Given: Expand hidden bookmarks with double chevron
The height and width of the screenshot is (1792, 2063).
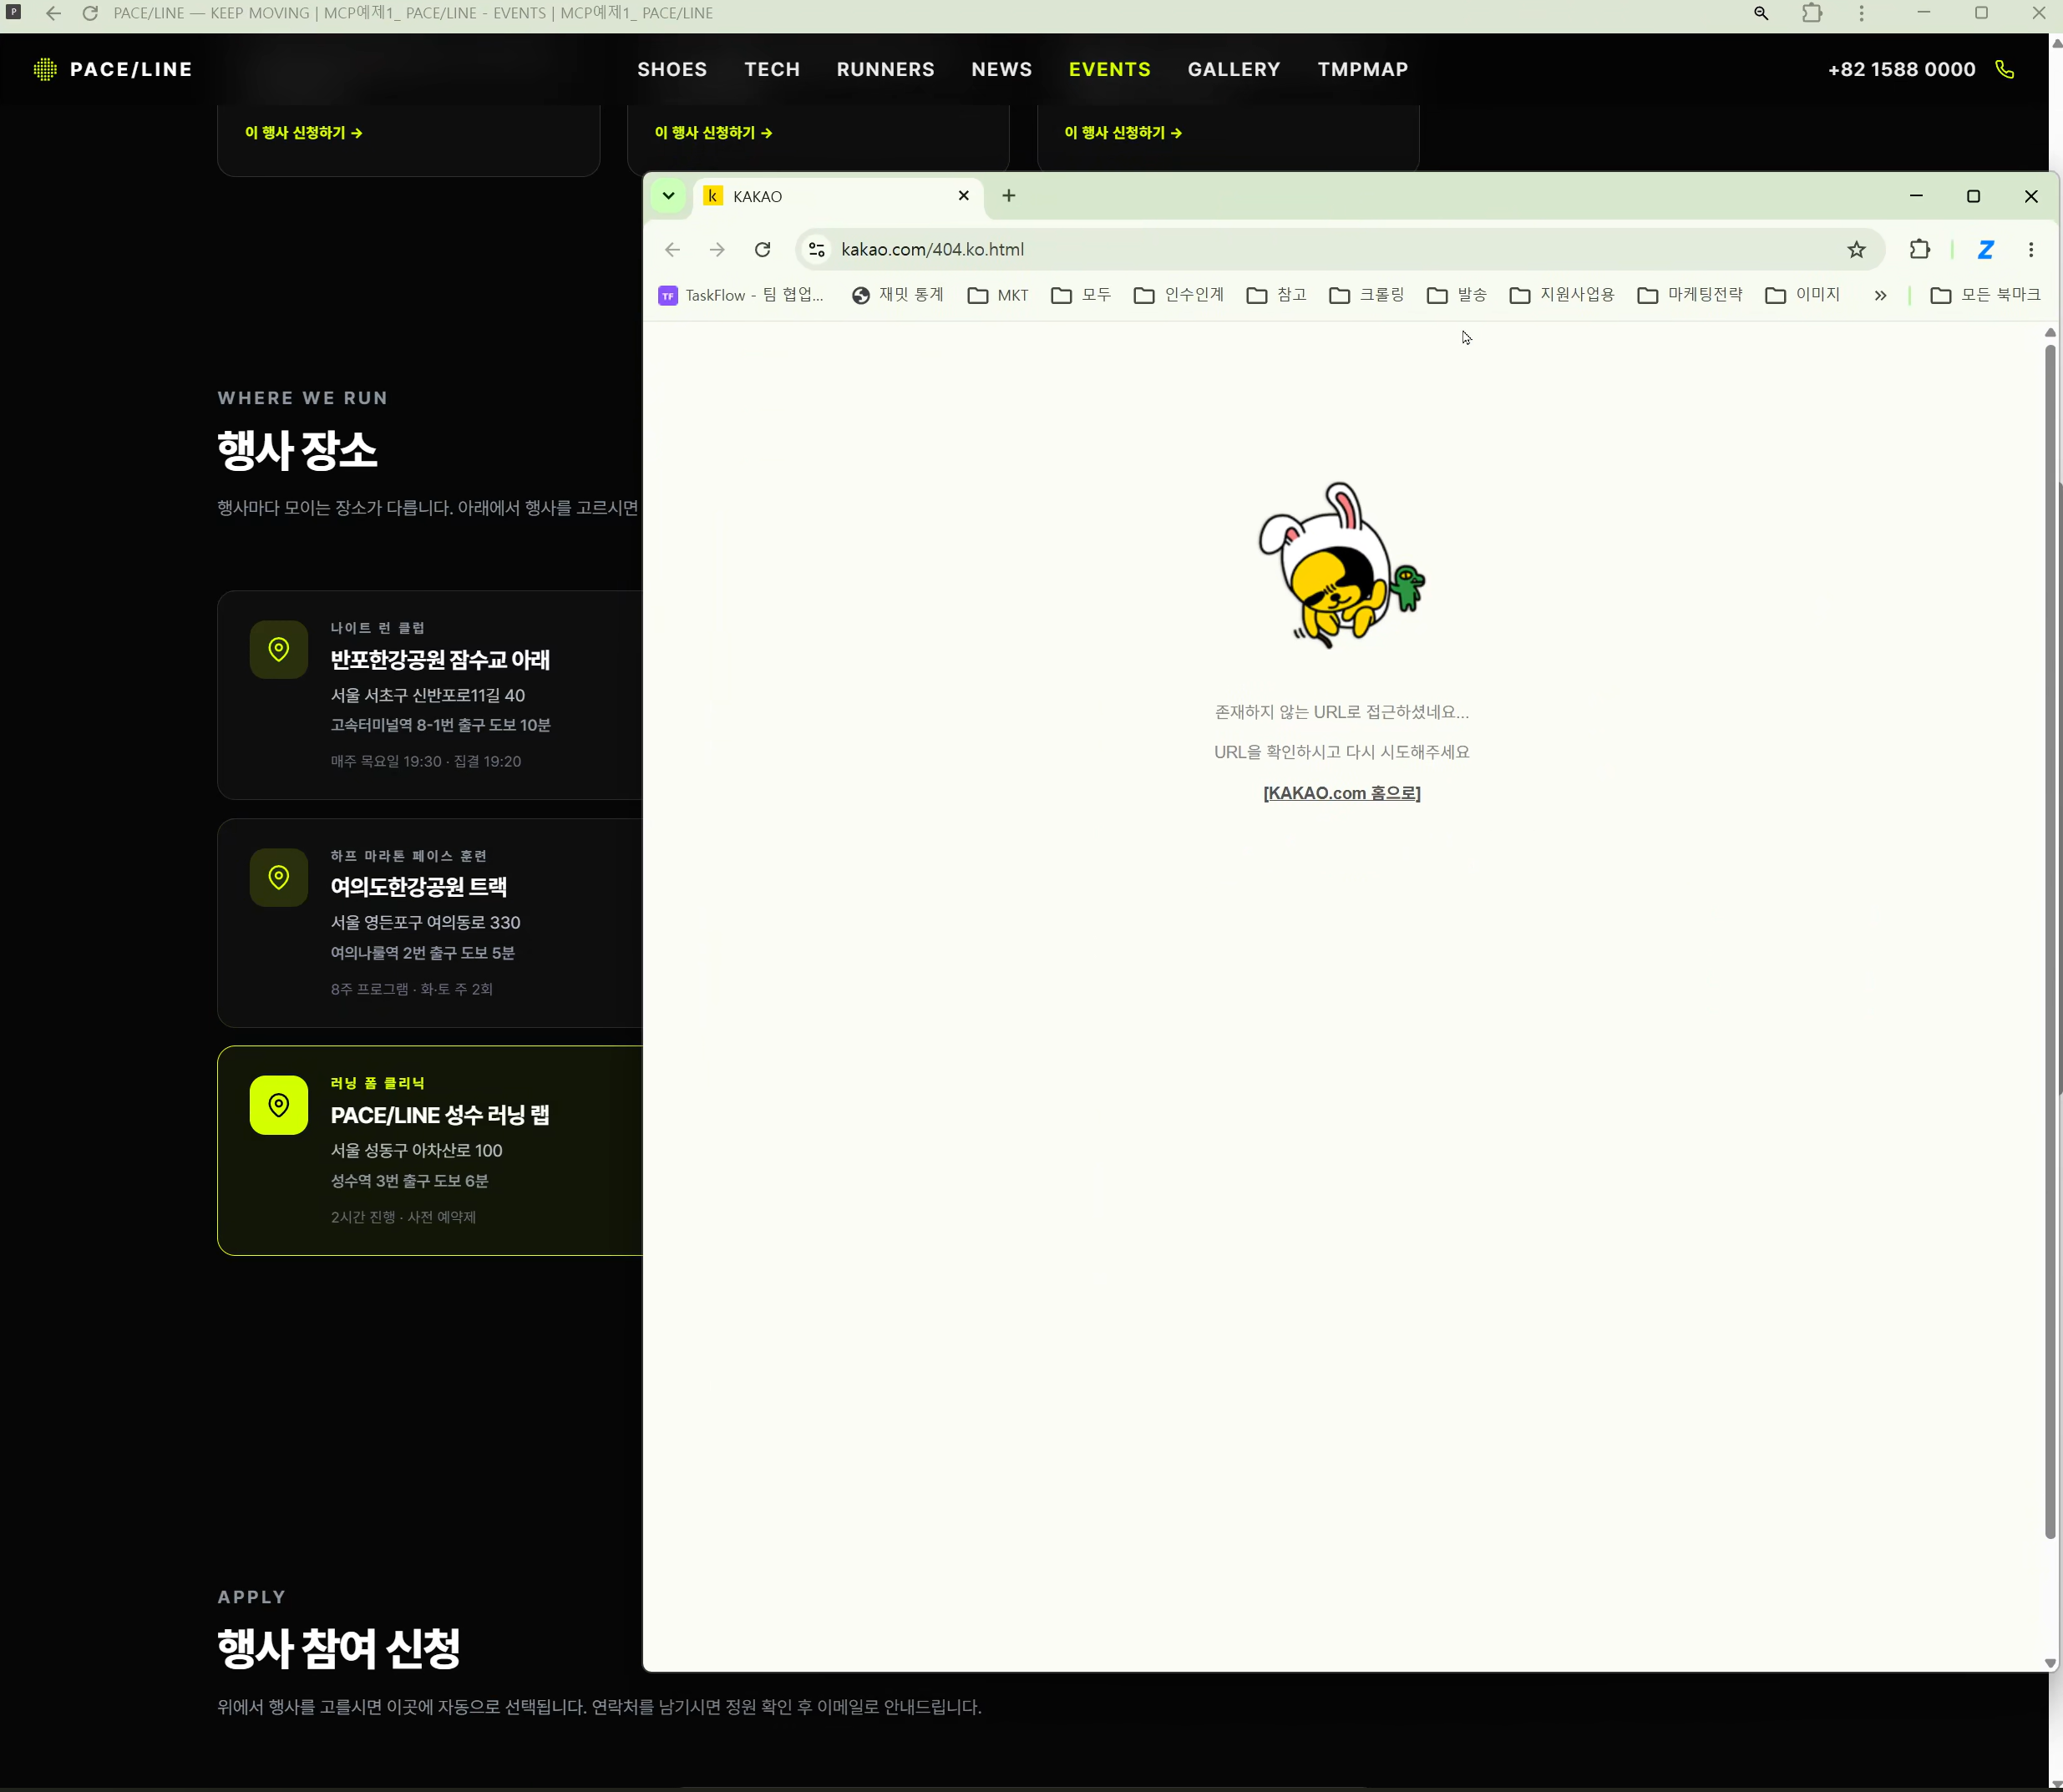Looking at the screenshot, I should [x=1880, y=295].
